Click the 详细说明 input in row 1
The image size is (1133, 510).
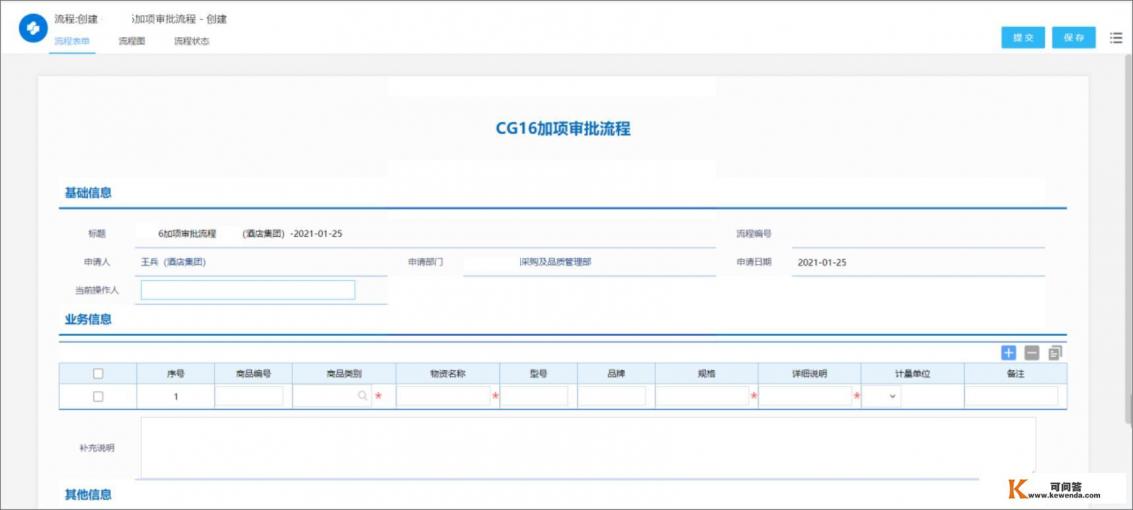tap(806, 396)
